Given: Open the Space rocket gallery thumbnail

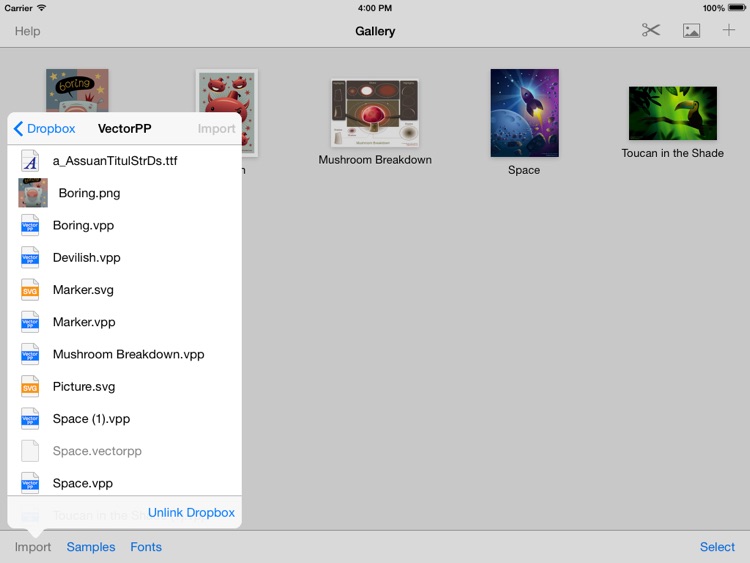Looking at the screenshot, I should (525, 113).
